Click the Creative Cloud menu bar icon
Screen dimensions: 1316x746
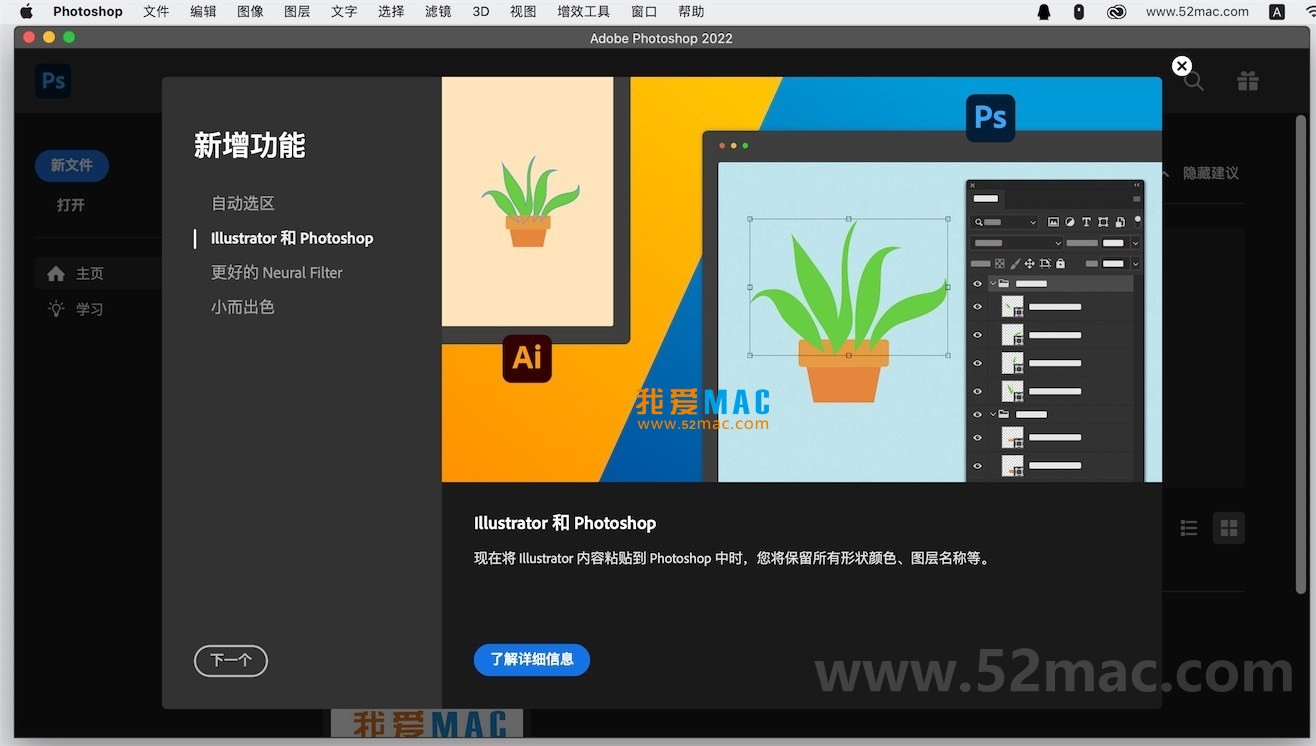1117,12
